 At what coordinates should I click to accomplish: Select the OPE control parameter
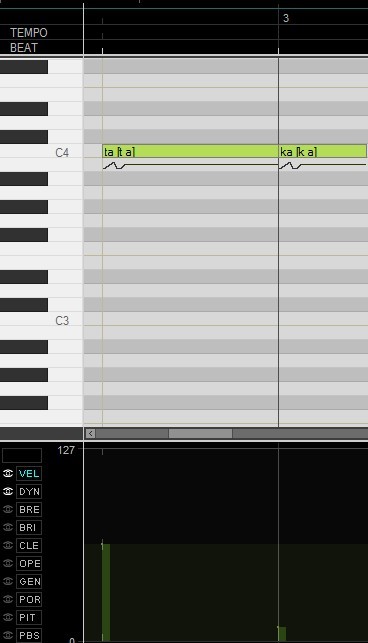click(x=29, y=563)
